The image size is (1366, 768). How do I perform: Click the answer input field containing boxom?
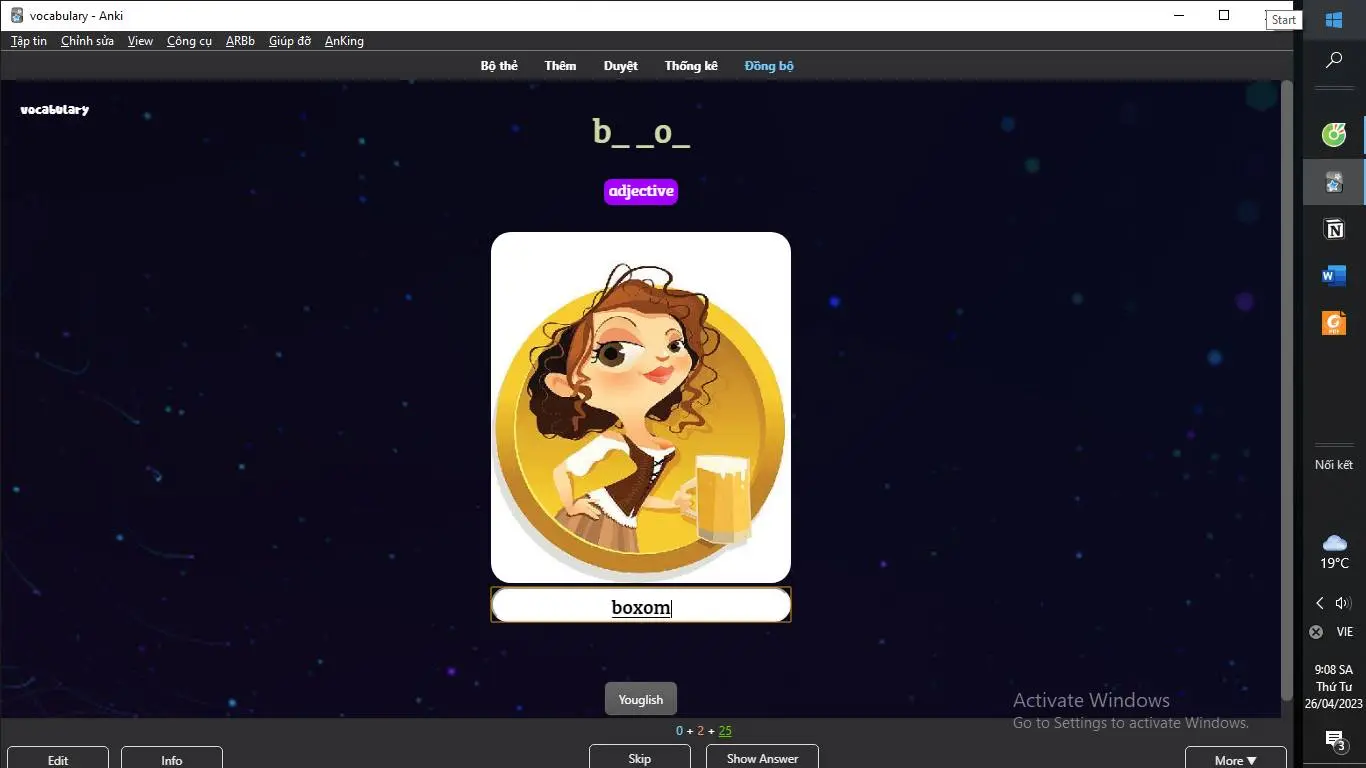coord(641,606)
